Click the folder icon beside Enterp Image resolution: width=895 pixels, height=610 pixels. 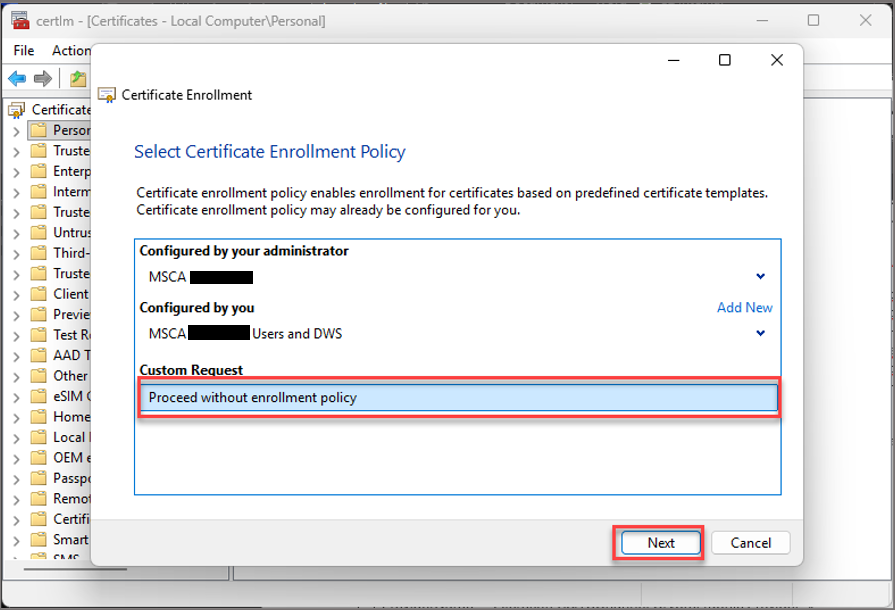[38, 171]
